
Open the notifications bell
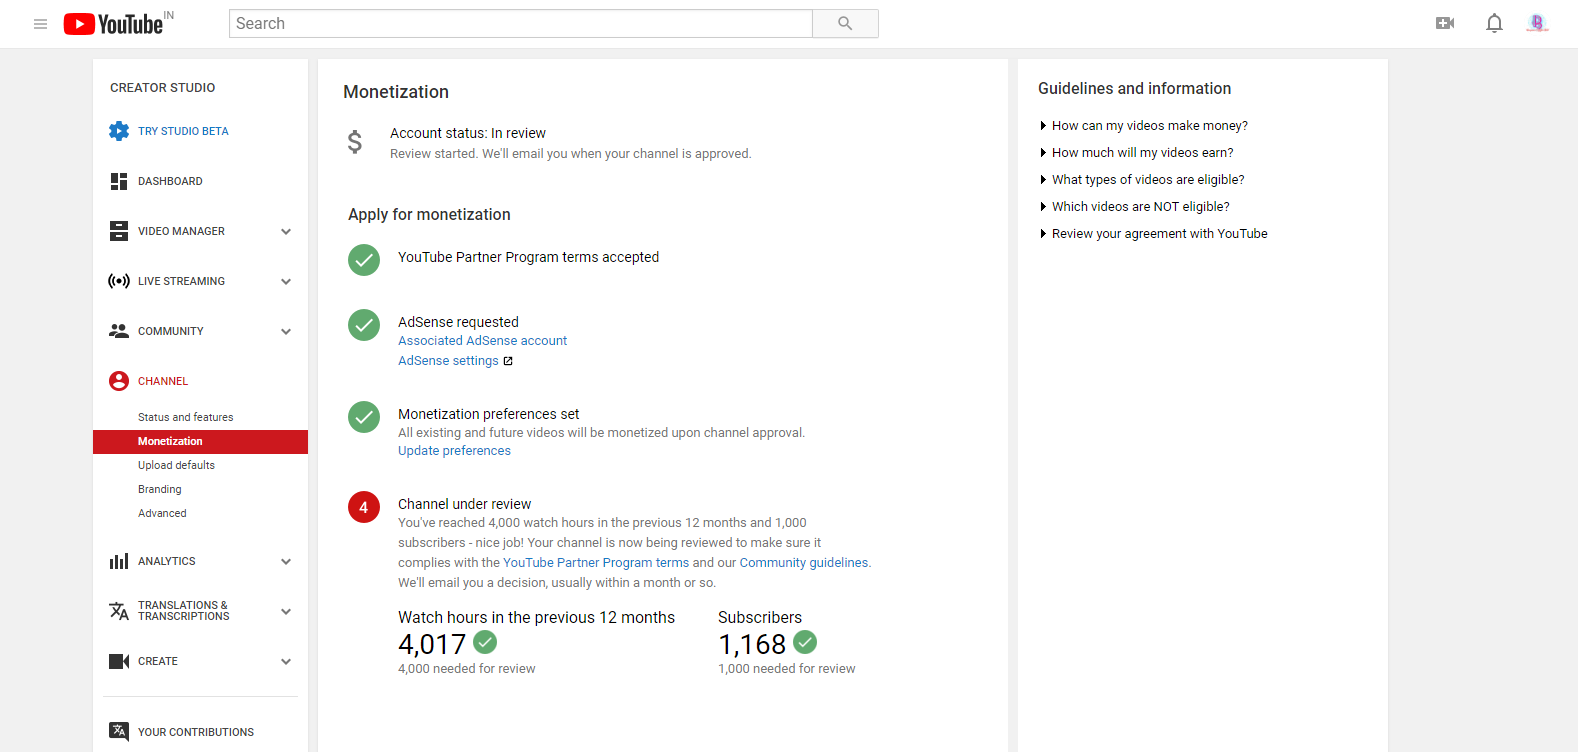point(1494,23)
